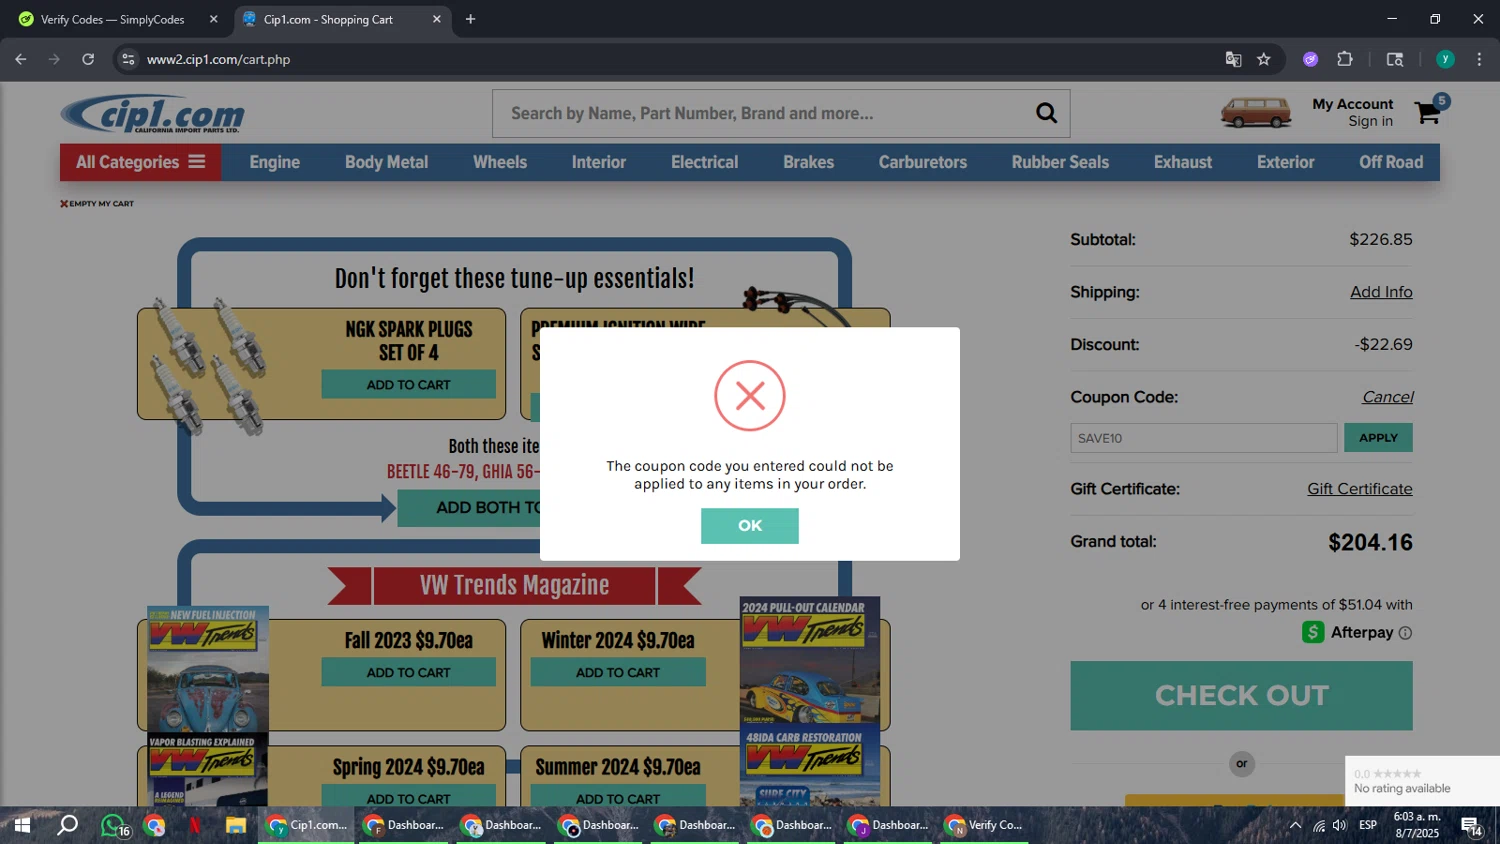Image resolution: width=1500 pixels, height=844 pixels.
Task: Click the translate page icon
Action: (1233, 59)
